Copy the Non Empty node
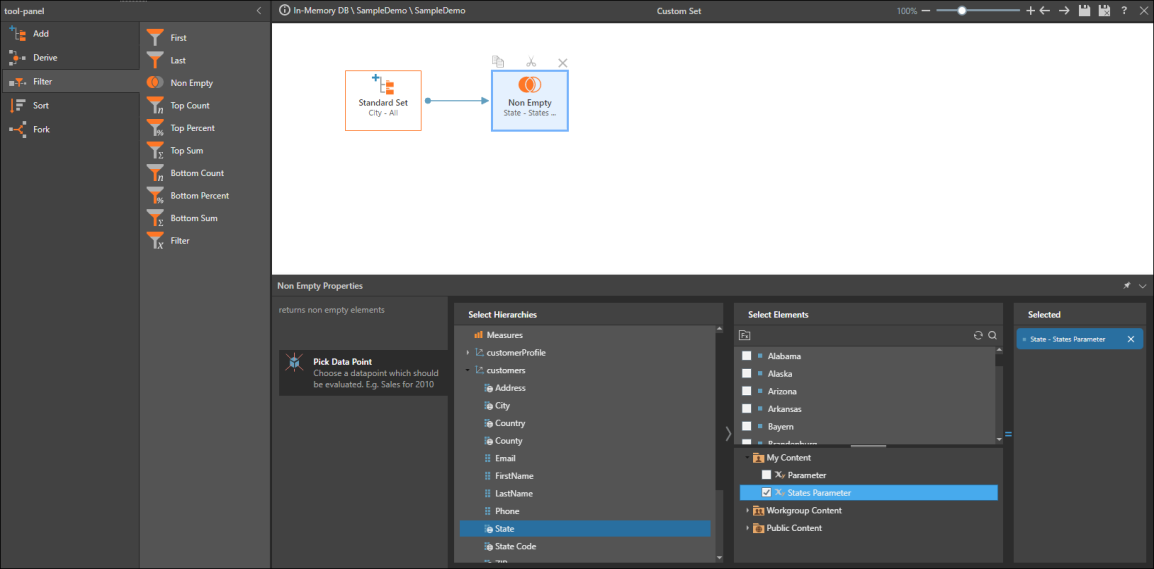 point(498,62)
